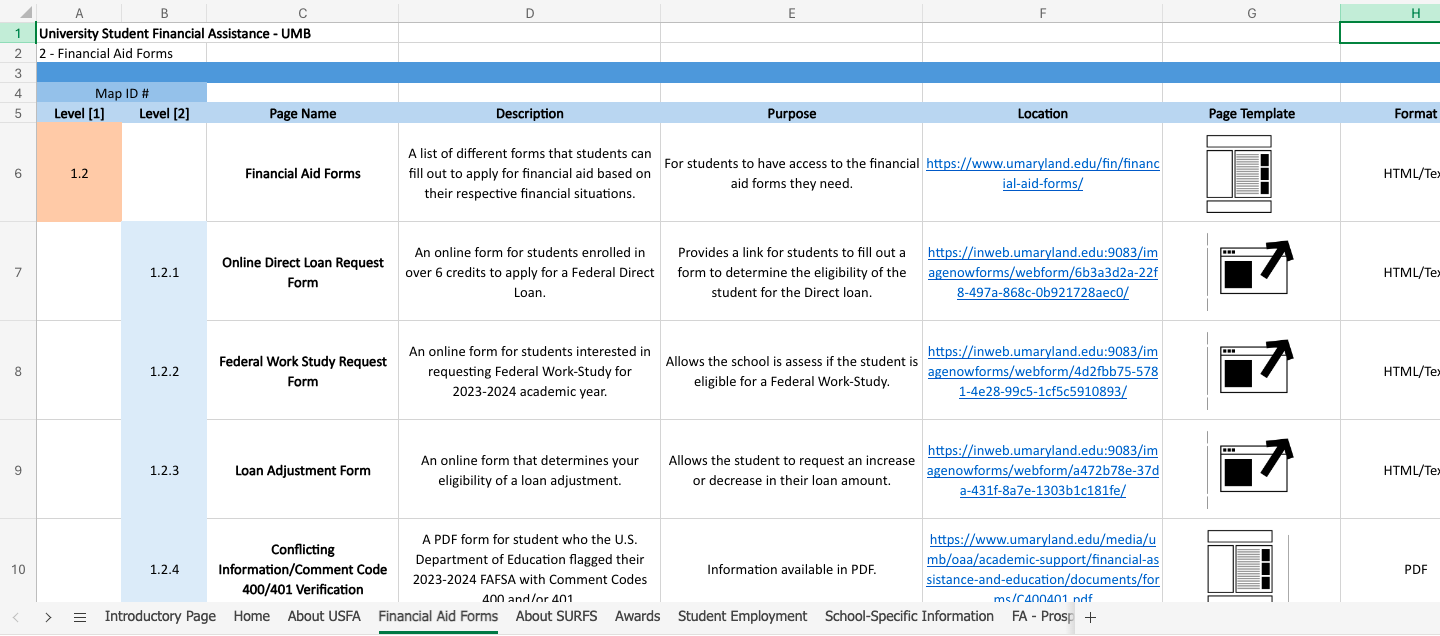Select column C header
The height and width of the screenshot is (636, 1440).
point(303,12)
